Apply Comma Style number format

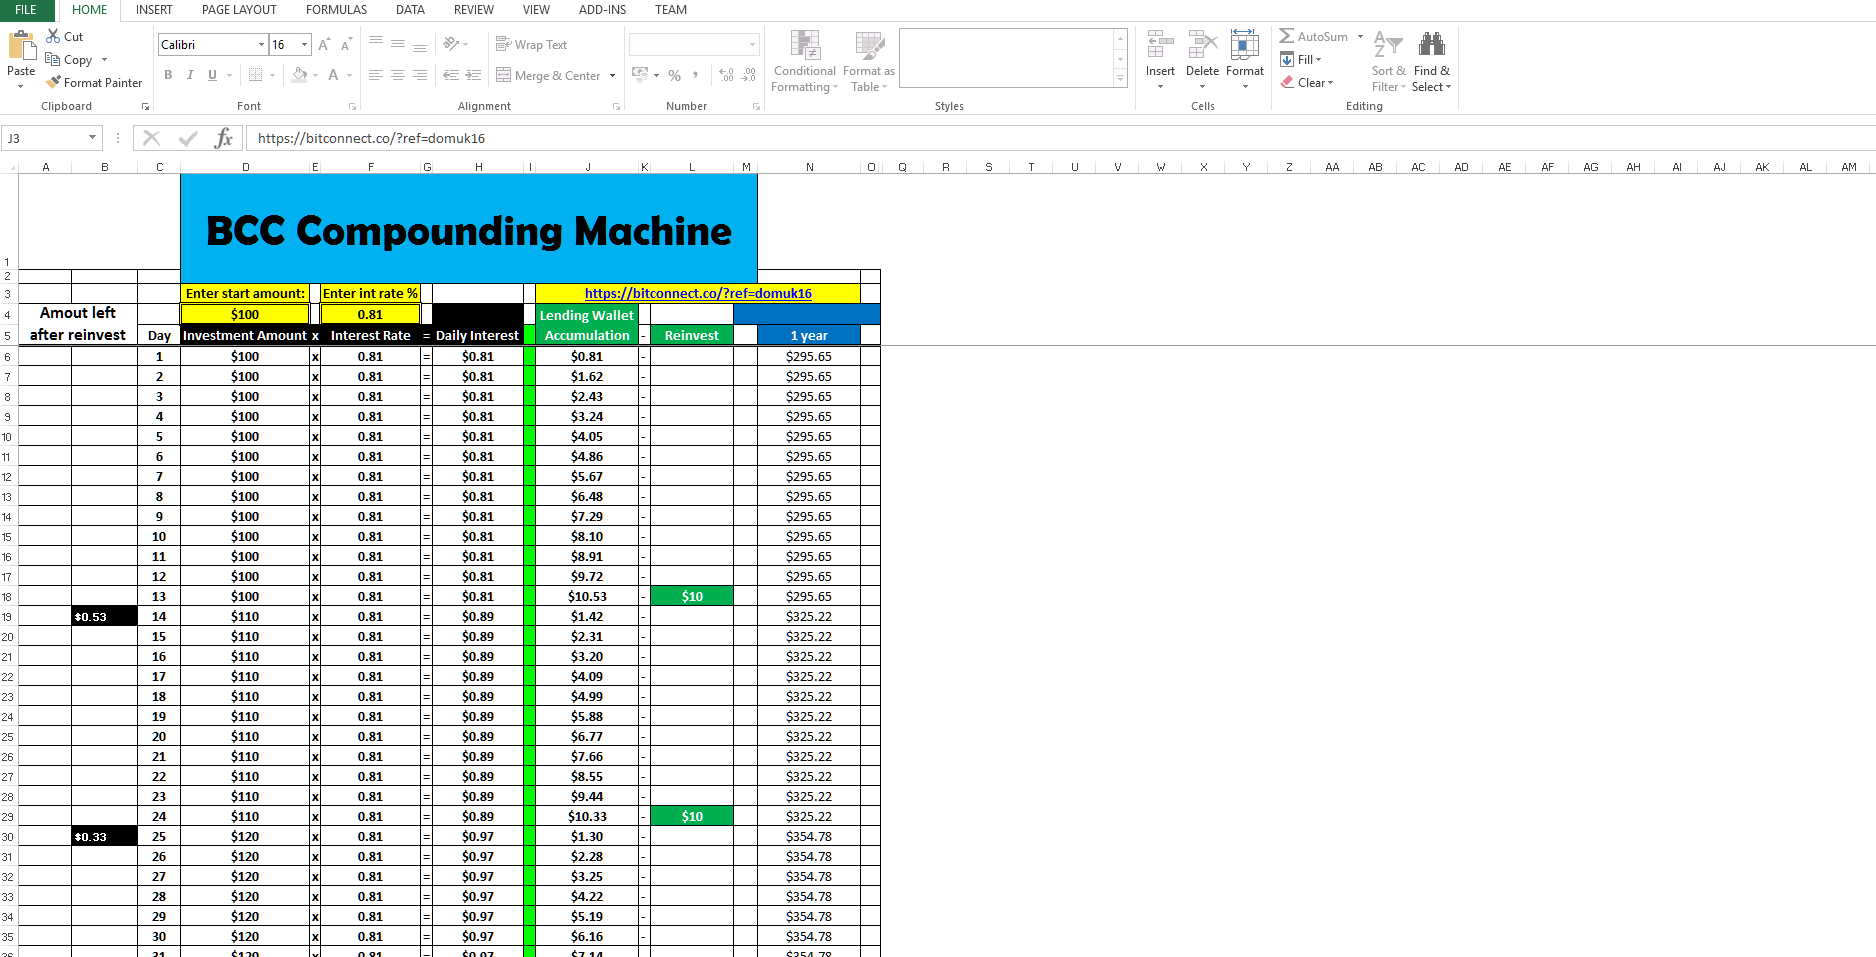[695, 75]
